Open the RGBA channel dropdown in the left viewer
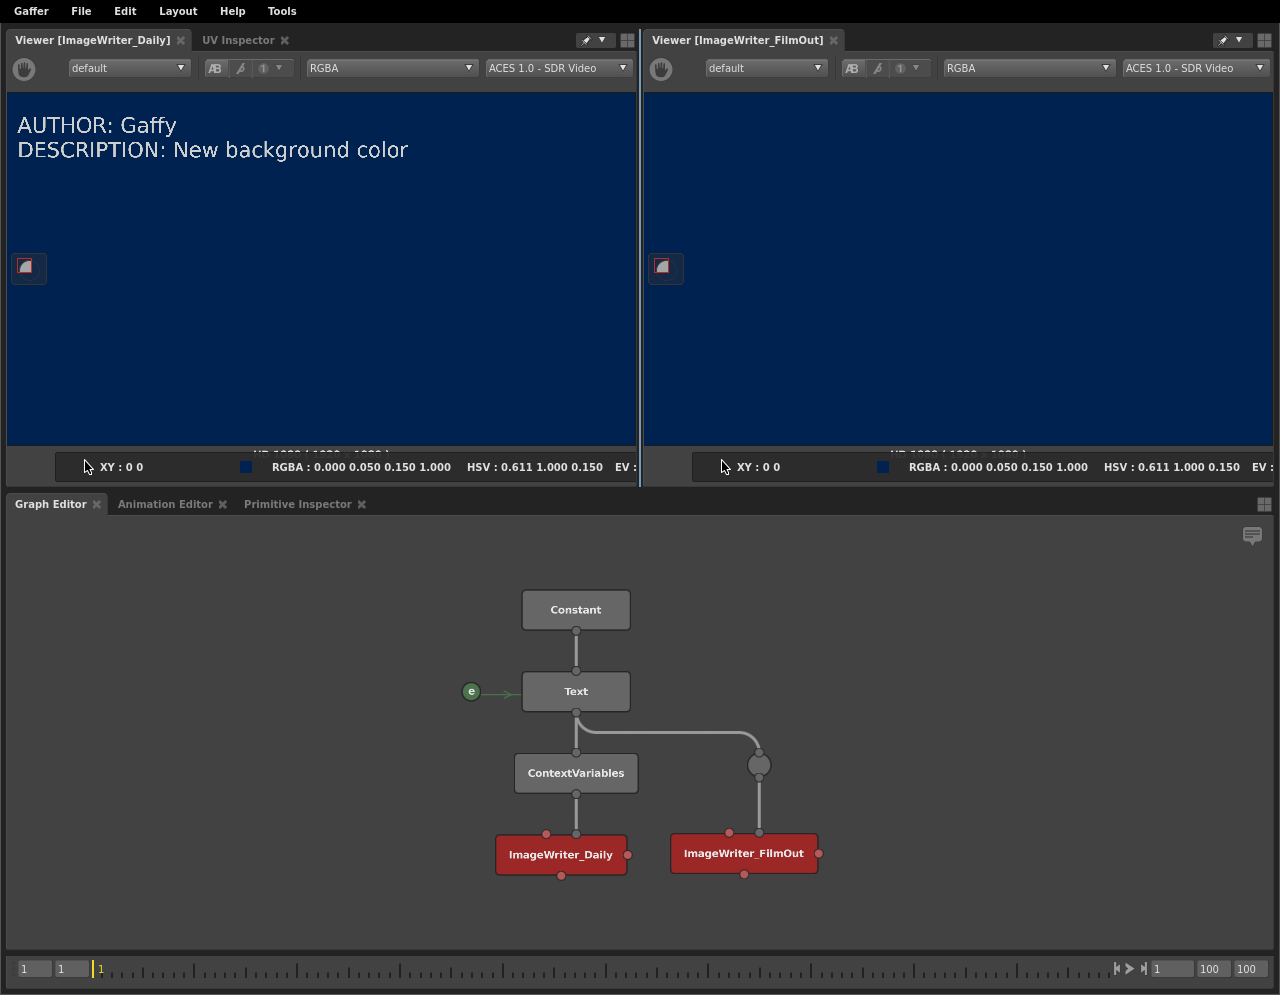Image resolution: width=1280 pixels, height=995 pixels. (391, 69)
